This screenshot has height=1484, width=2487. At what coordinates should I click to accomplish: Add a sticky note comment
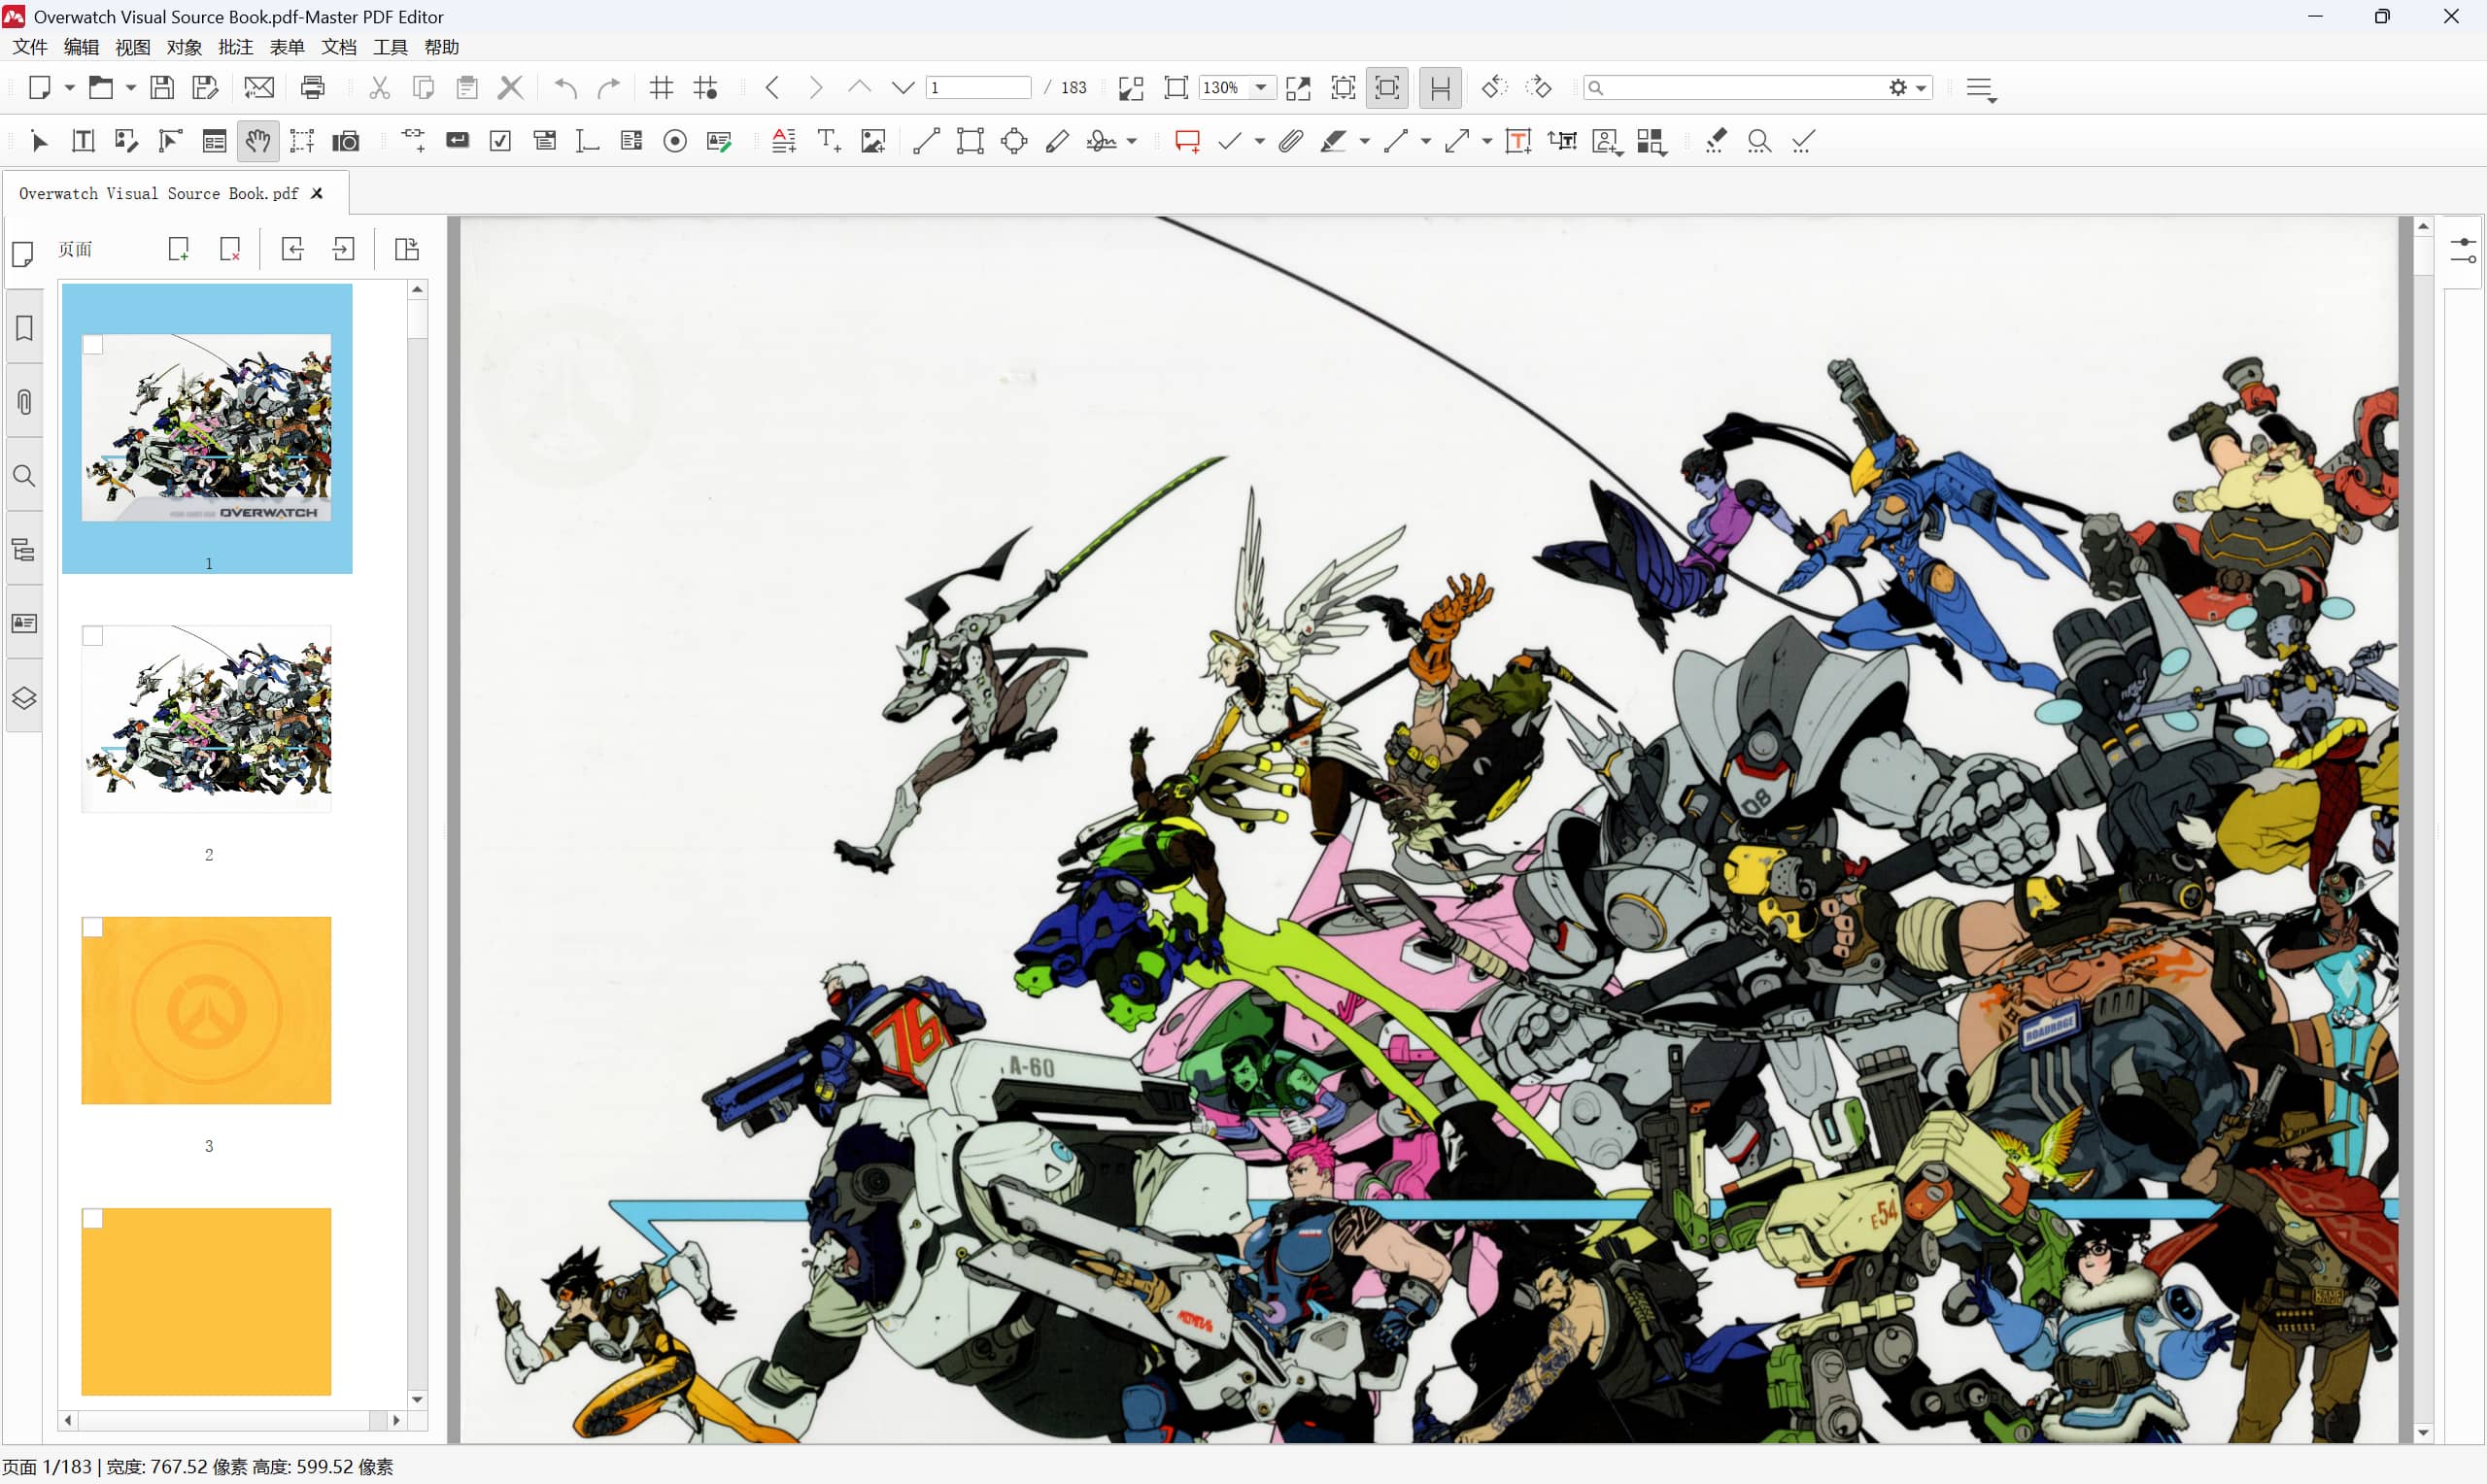click(x=1187, y=141)
